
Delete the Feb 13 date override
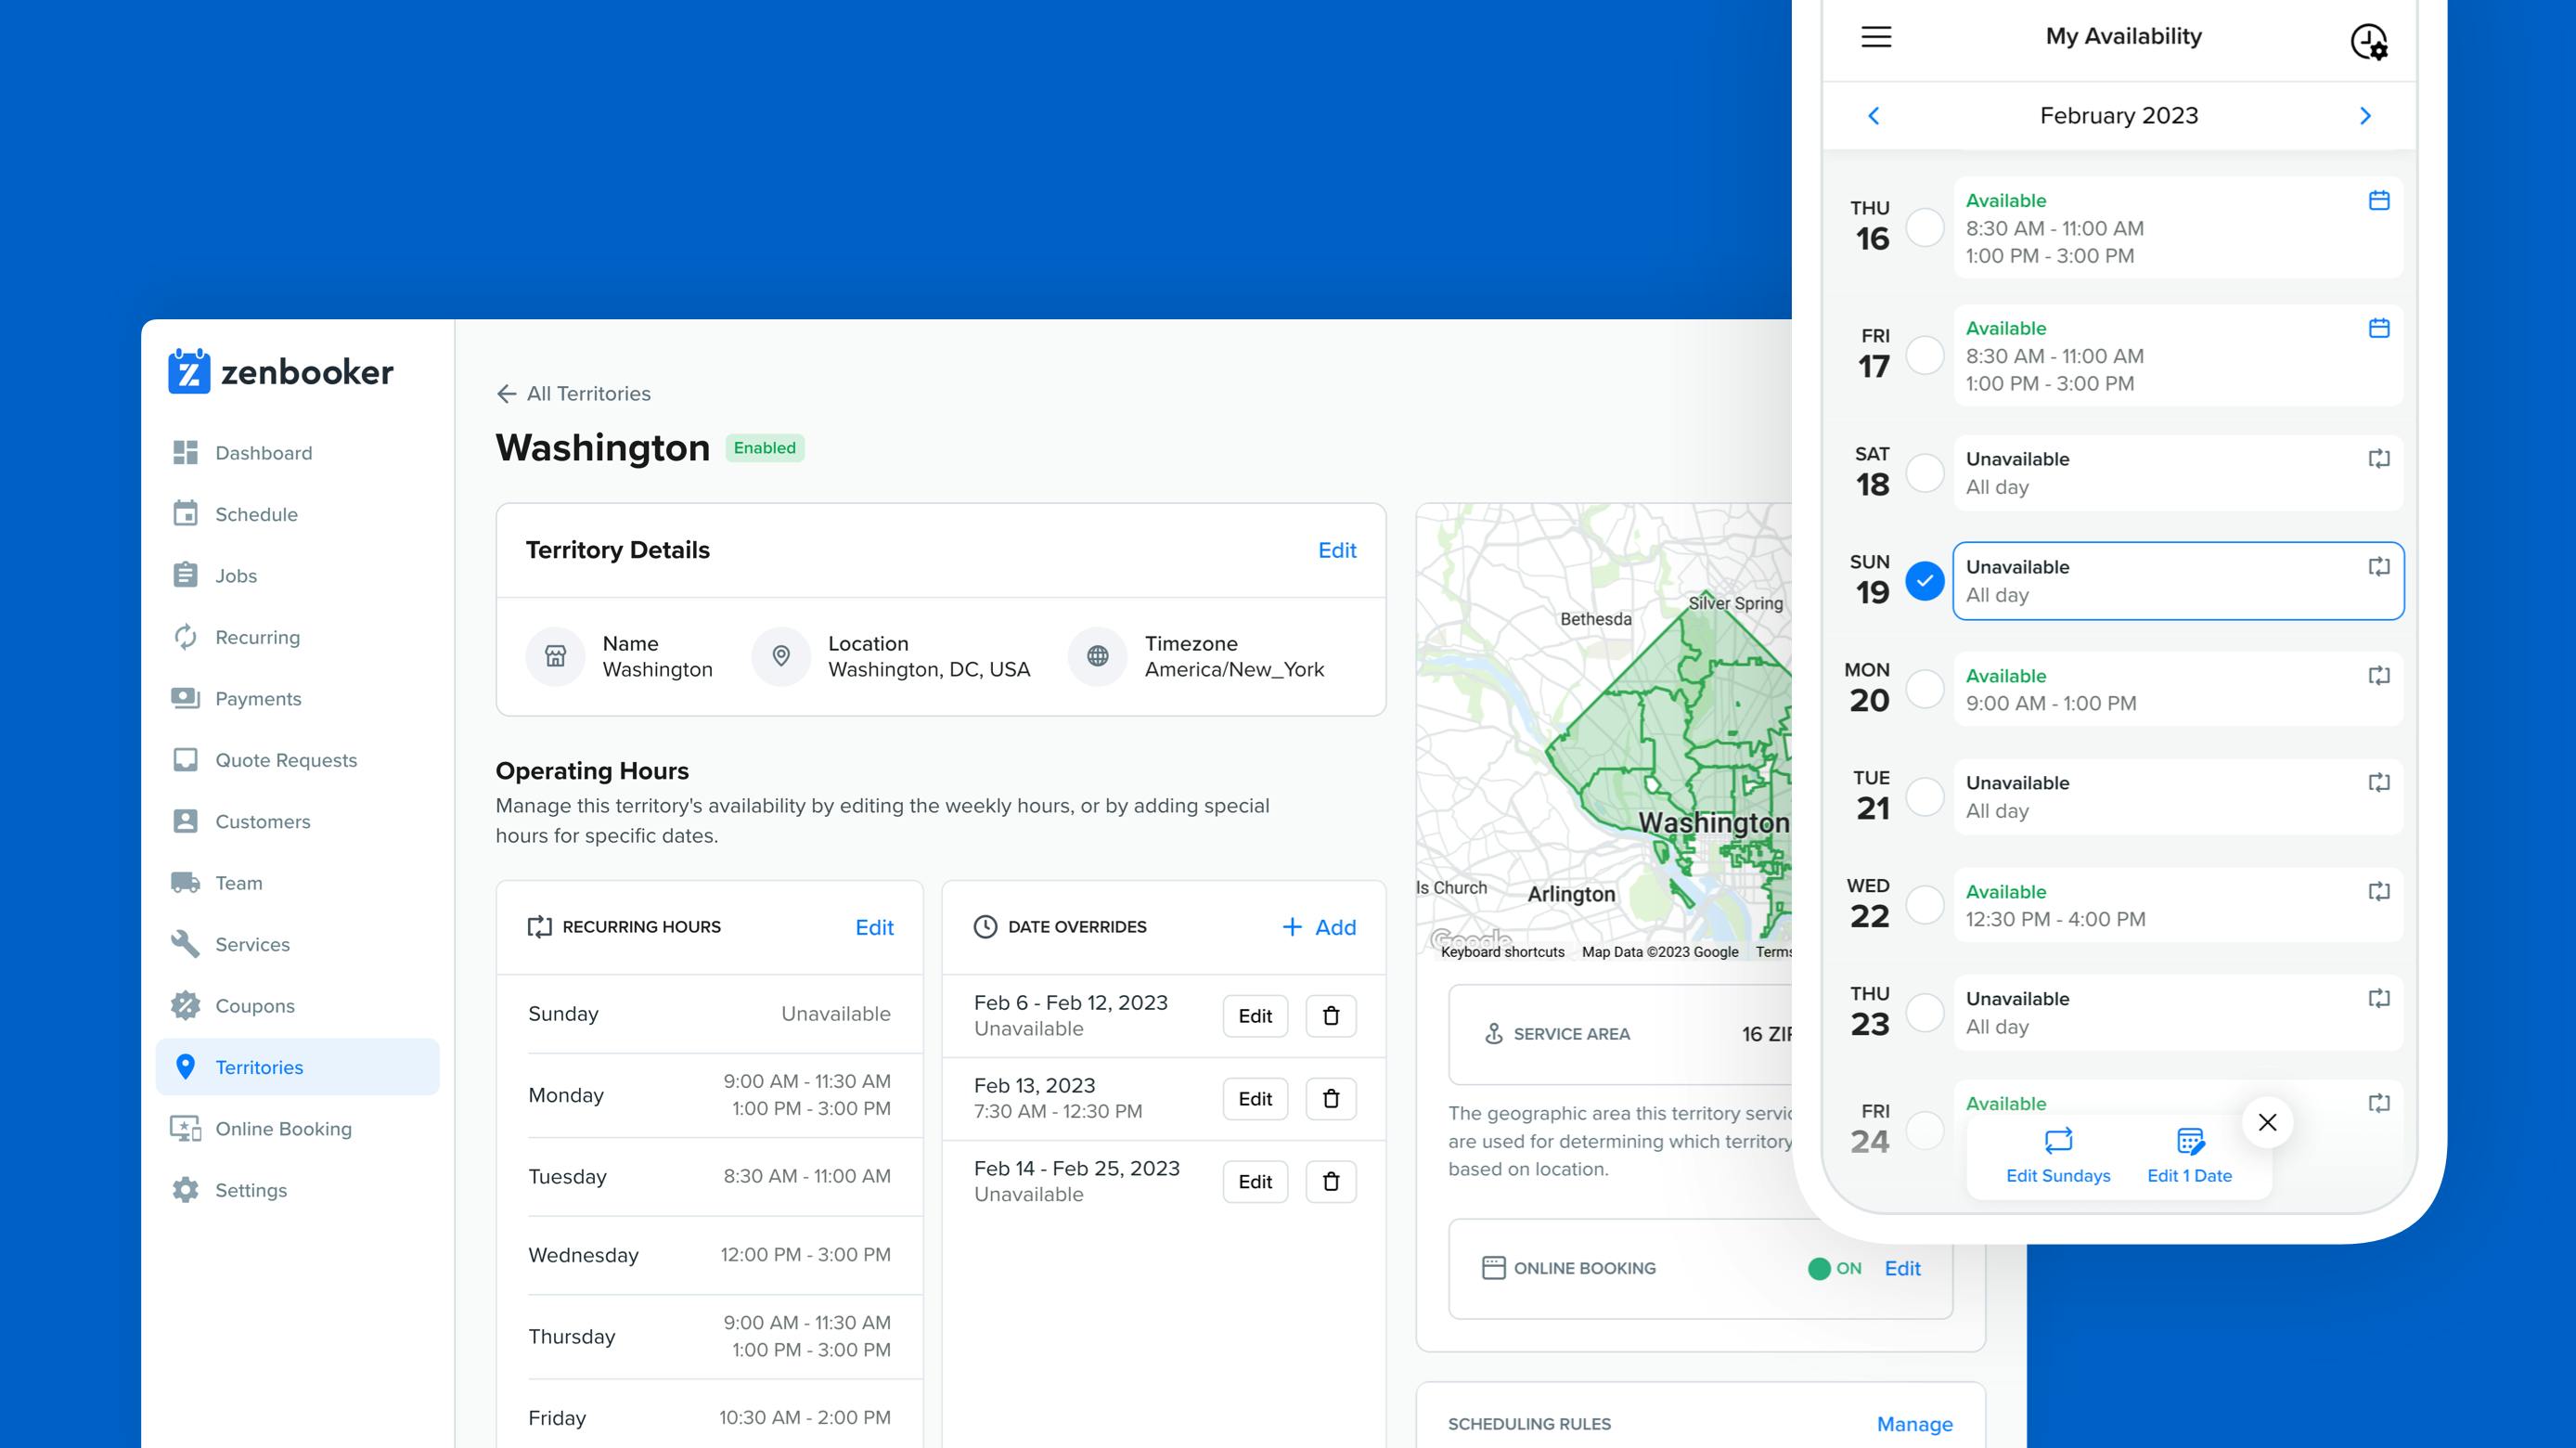(1331, 1098)
